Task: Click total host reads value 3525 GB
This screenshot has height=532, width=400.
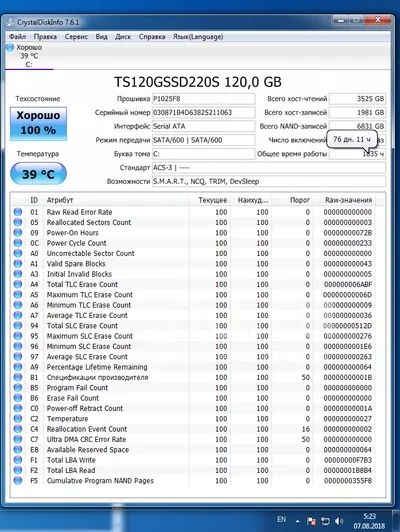Action: pos(358,99)
